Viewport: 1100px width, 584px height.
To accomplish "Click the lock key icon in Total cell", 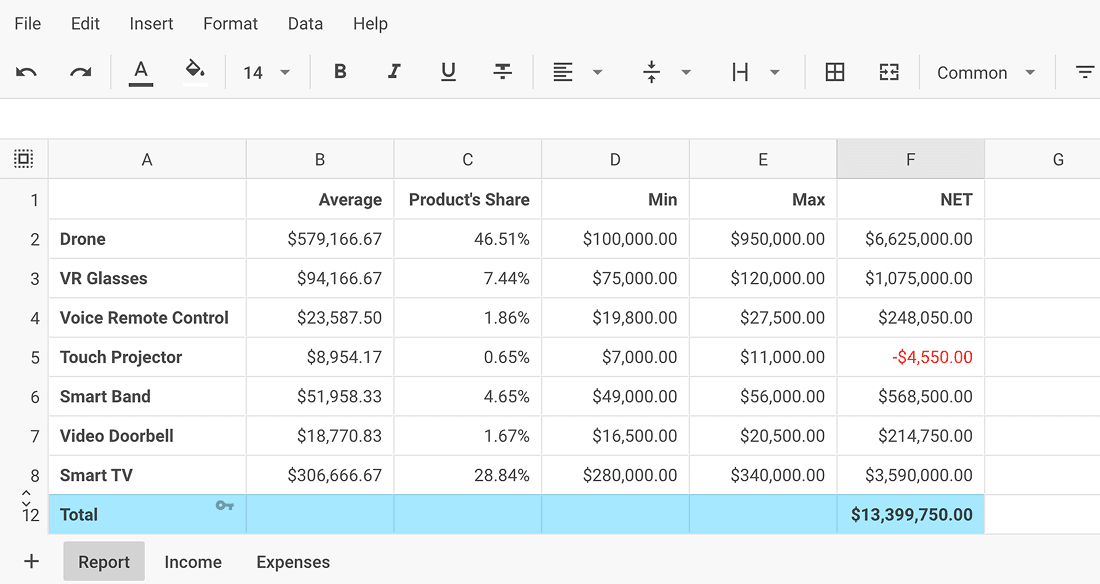I will coord(224,505).
